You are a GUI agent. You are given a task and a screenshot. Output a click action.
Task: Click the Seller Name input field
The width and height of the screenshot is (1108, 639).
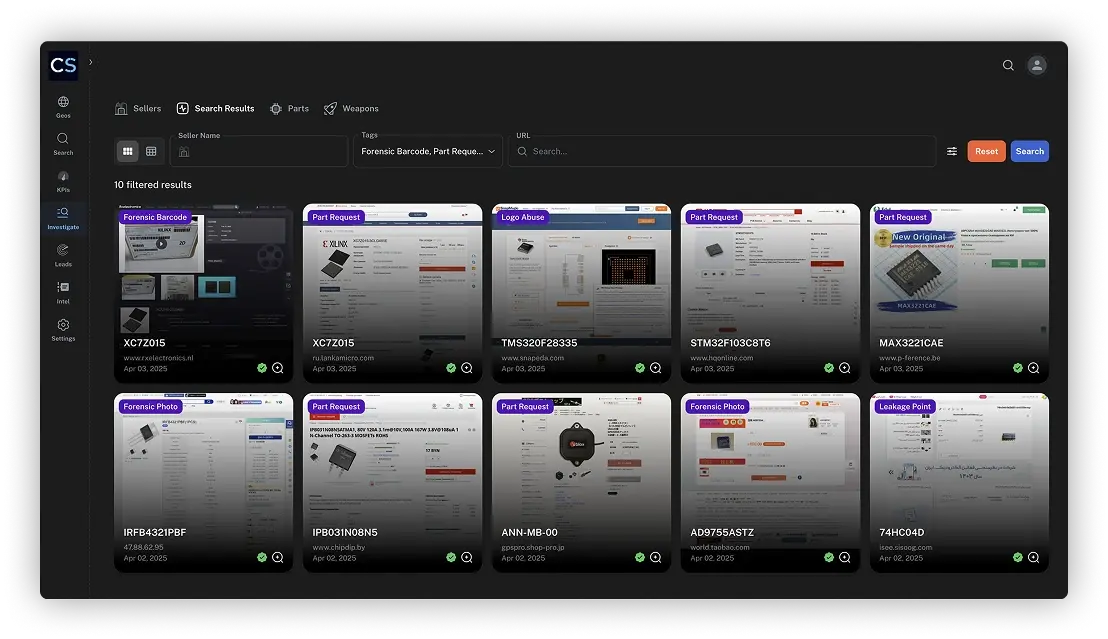pos(259,151)
